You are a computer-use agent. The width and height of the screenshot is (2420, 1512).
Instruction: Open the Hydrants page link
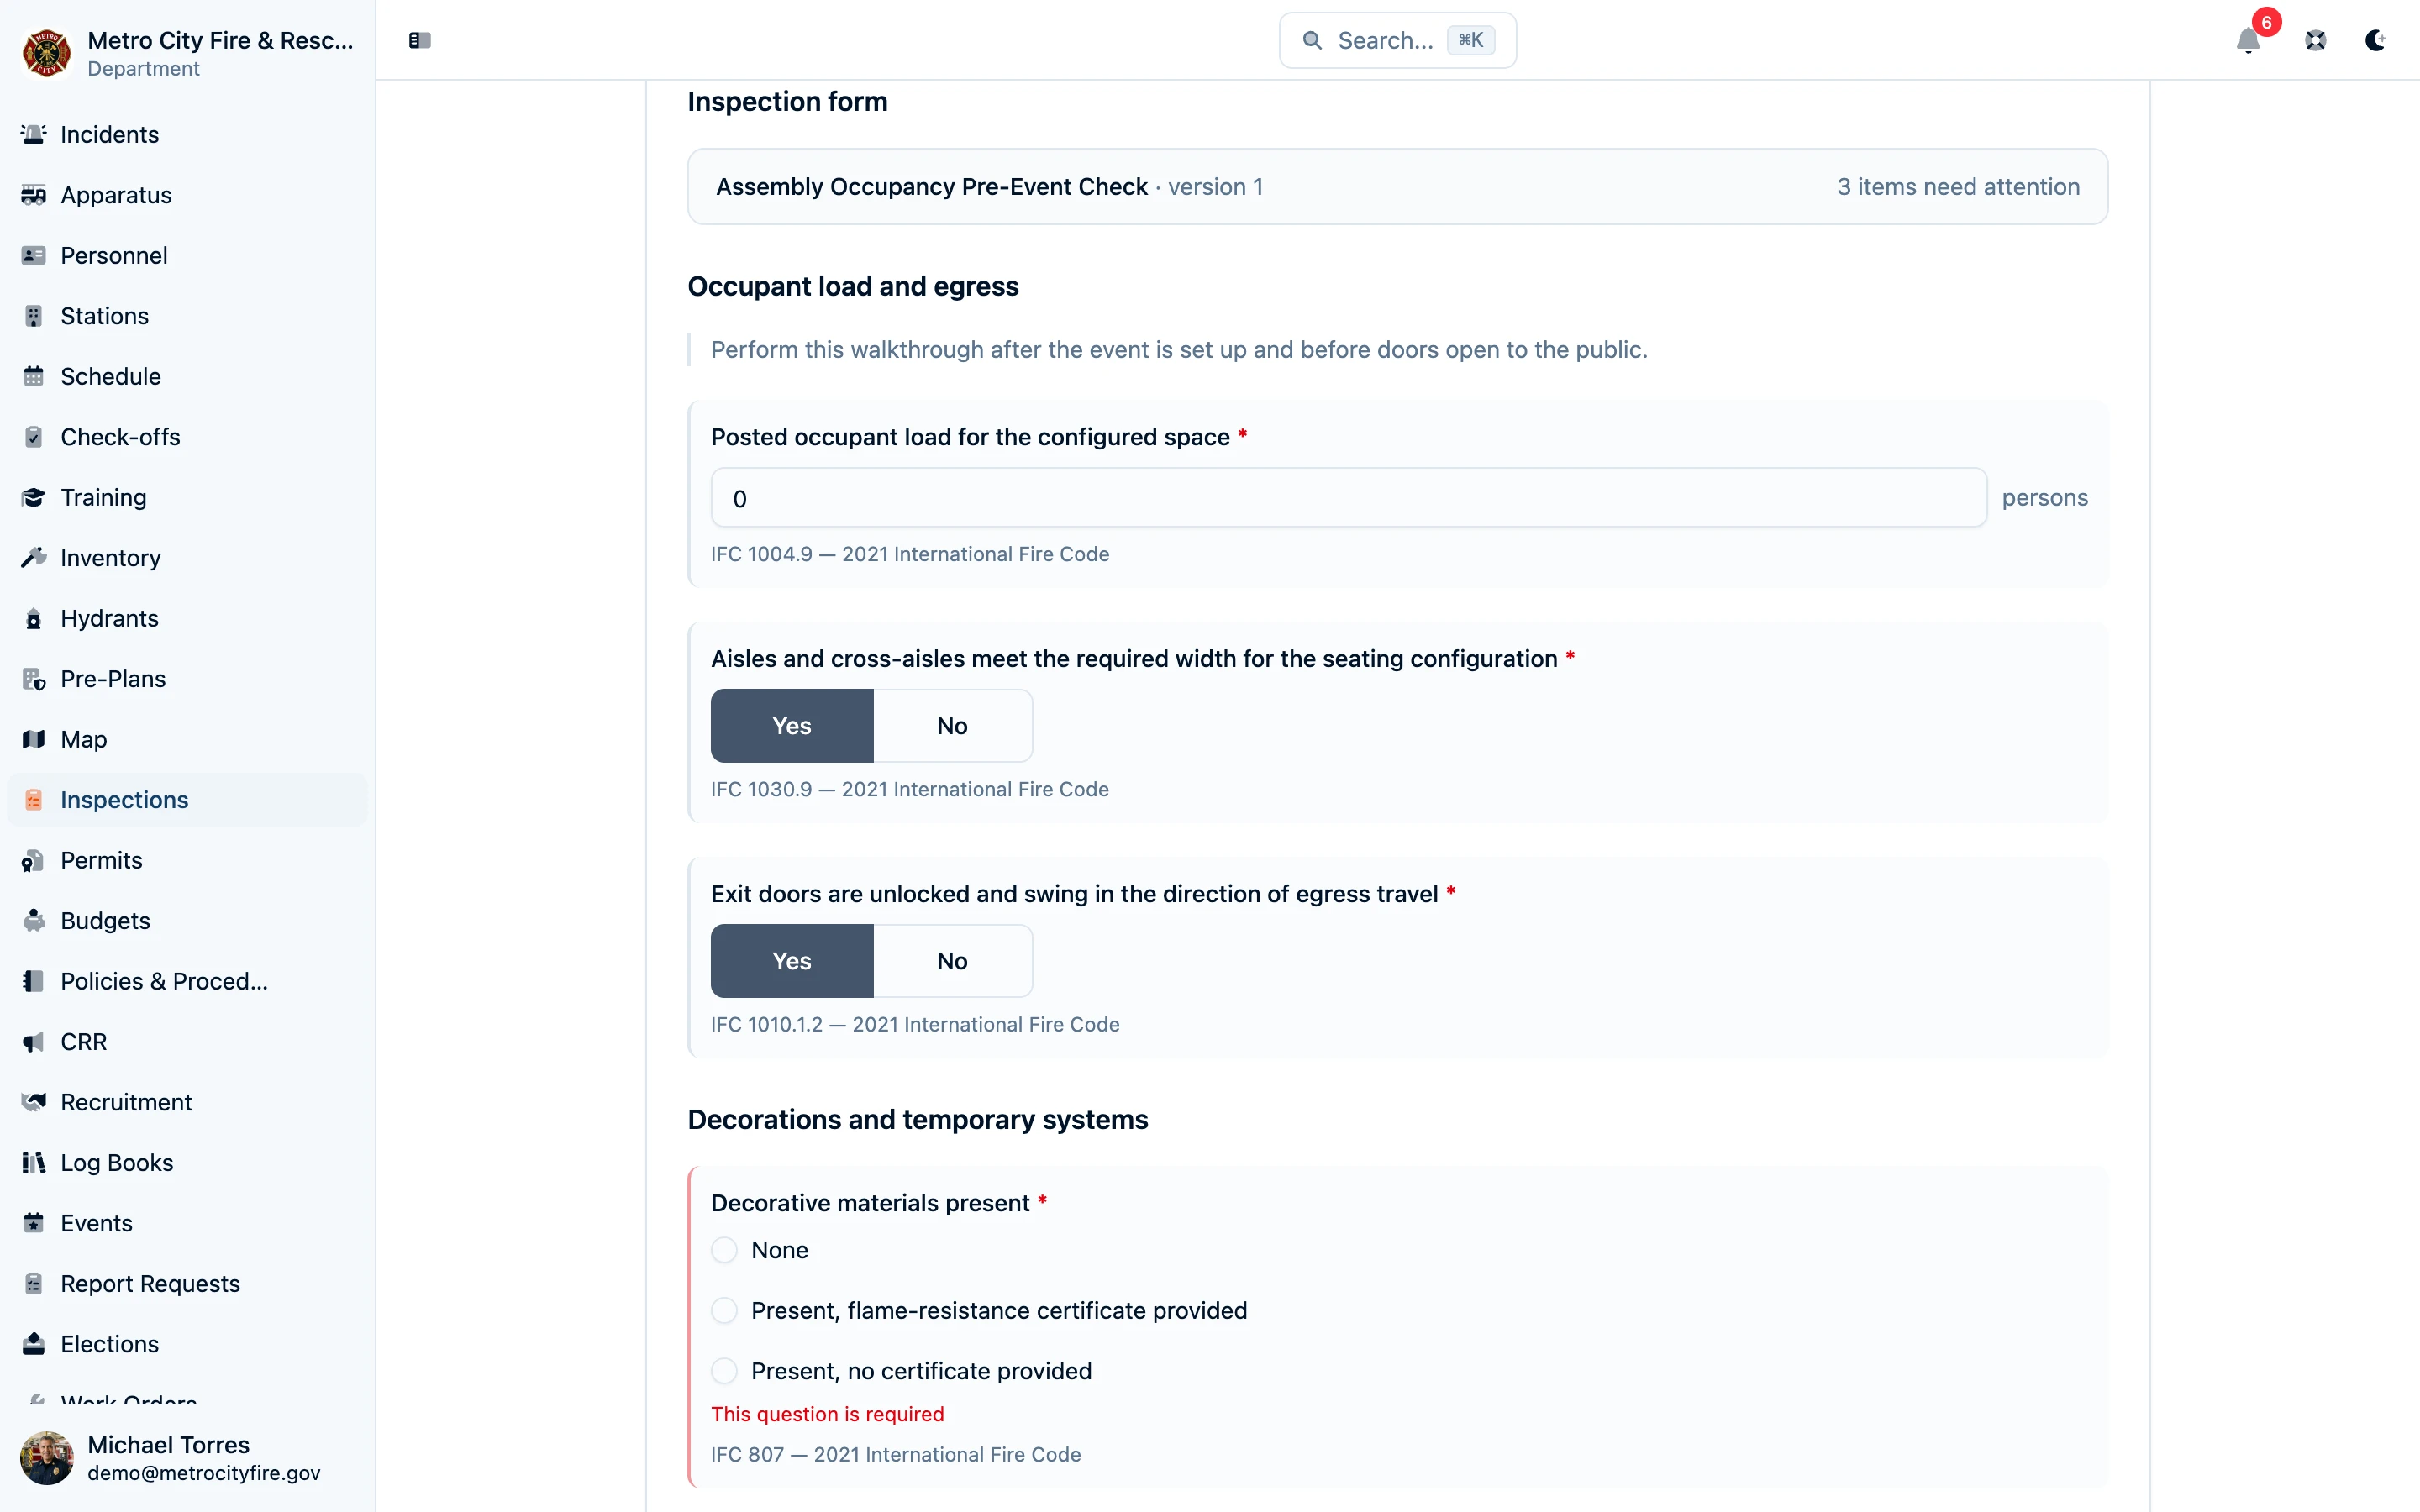(187, 618)
